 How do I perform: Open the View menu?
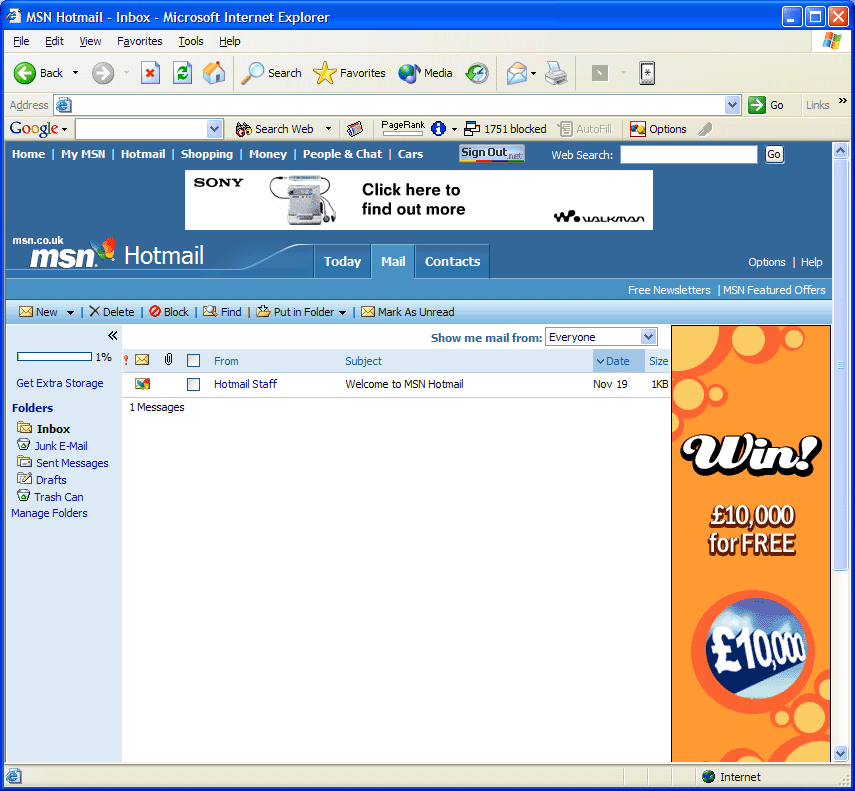click(x=90, y=41)
